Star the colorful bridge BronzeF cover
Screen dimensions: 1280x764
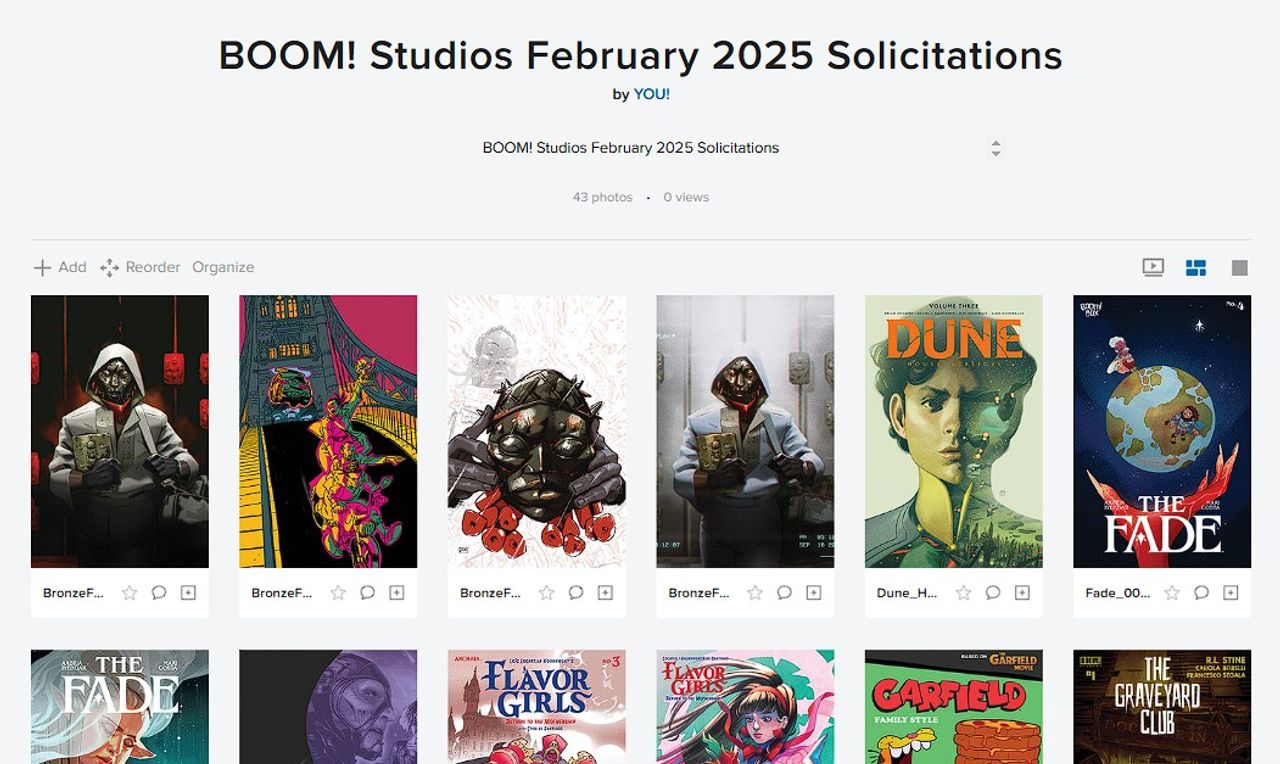coord(338,593)
